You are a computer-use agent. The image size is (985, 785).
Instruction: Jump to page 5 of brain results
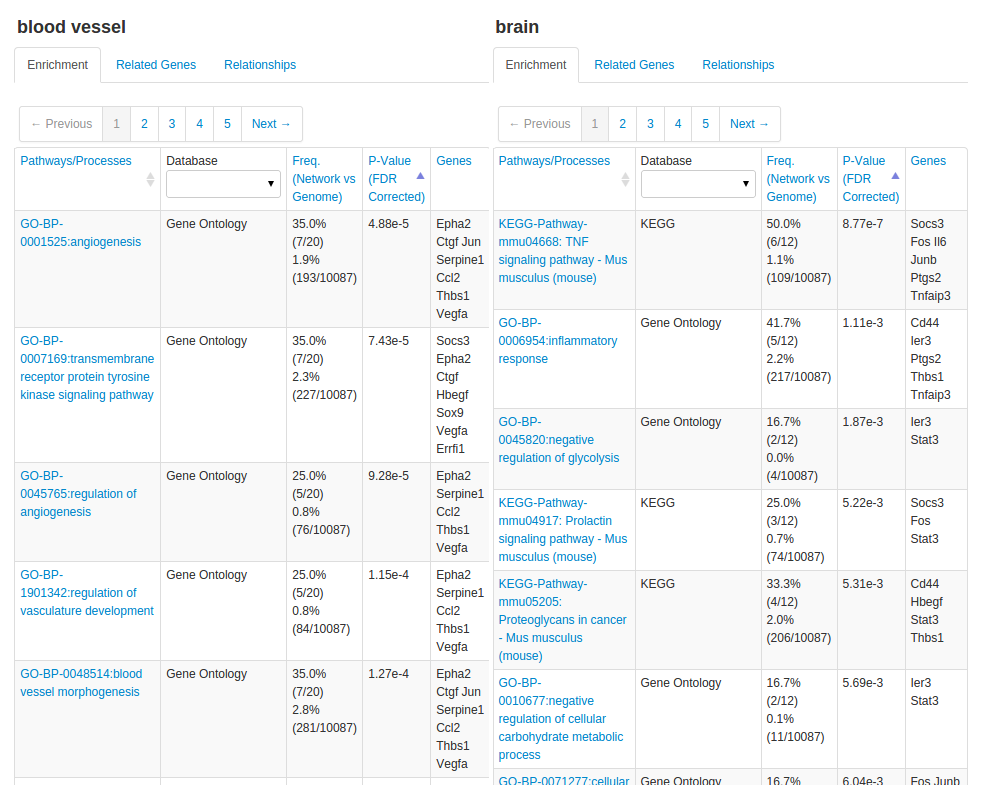coord(705,124)
